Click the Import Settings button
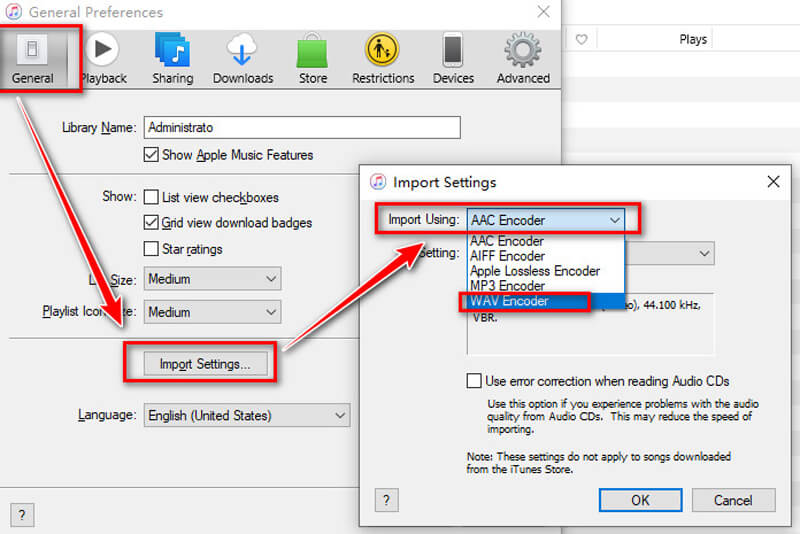 point(205,364)
